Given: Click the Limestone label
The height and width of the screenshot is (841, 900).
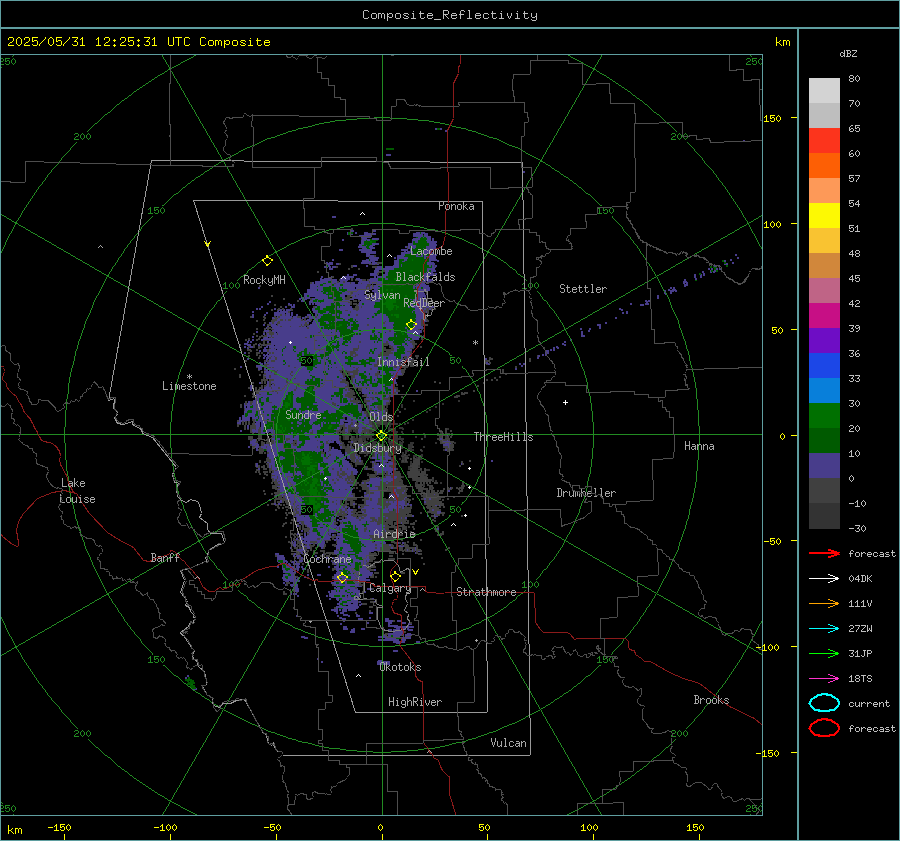Looking at the screenshot, I should tap(189, 386).
